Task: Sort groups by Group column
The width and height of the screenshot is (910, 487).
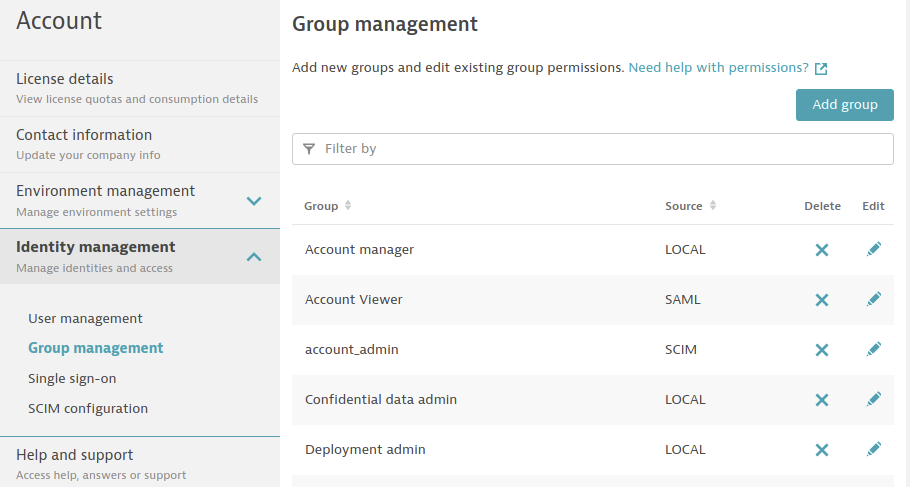Action: pos(348,205)
